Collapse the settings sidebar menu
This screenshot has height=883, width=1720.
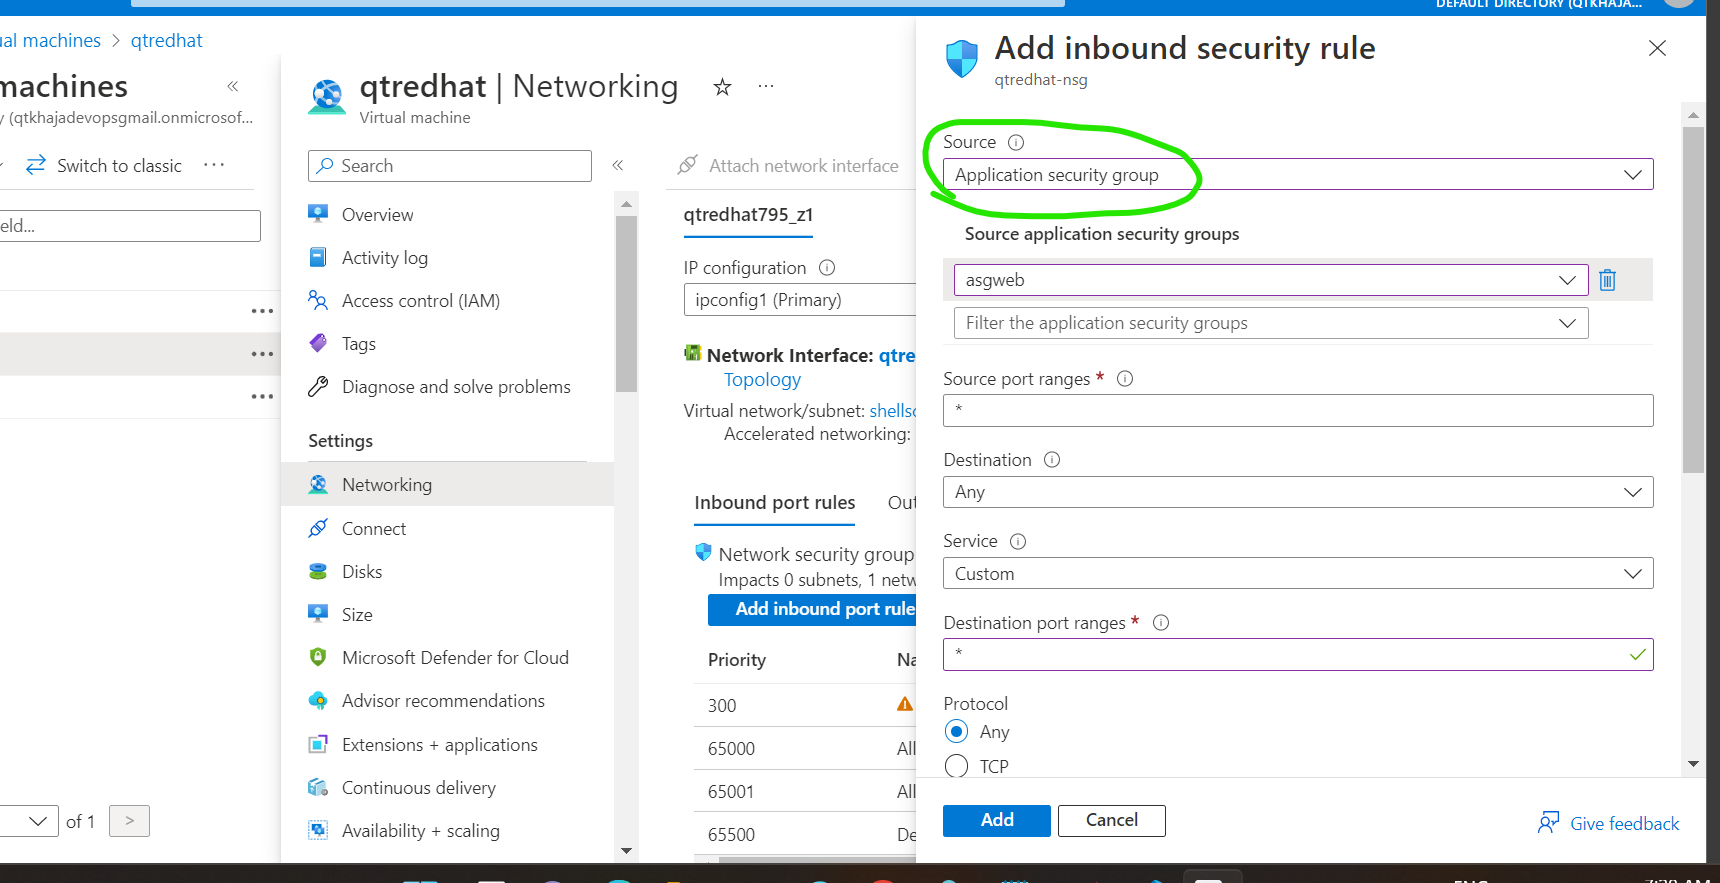[x=618, y=165]
